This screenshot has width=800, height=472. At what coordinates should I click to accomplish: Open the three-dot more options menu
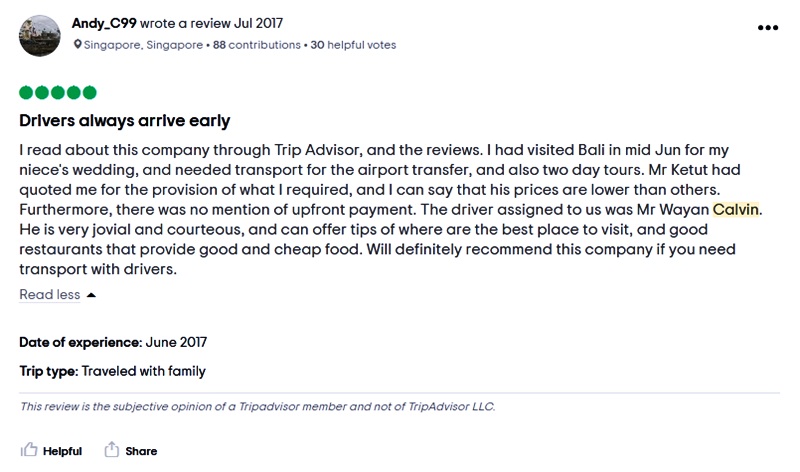(x=768, y=27)
